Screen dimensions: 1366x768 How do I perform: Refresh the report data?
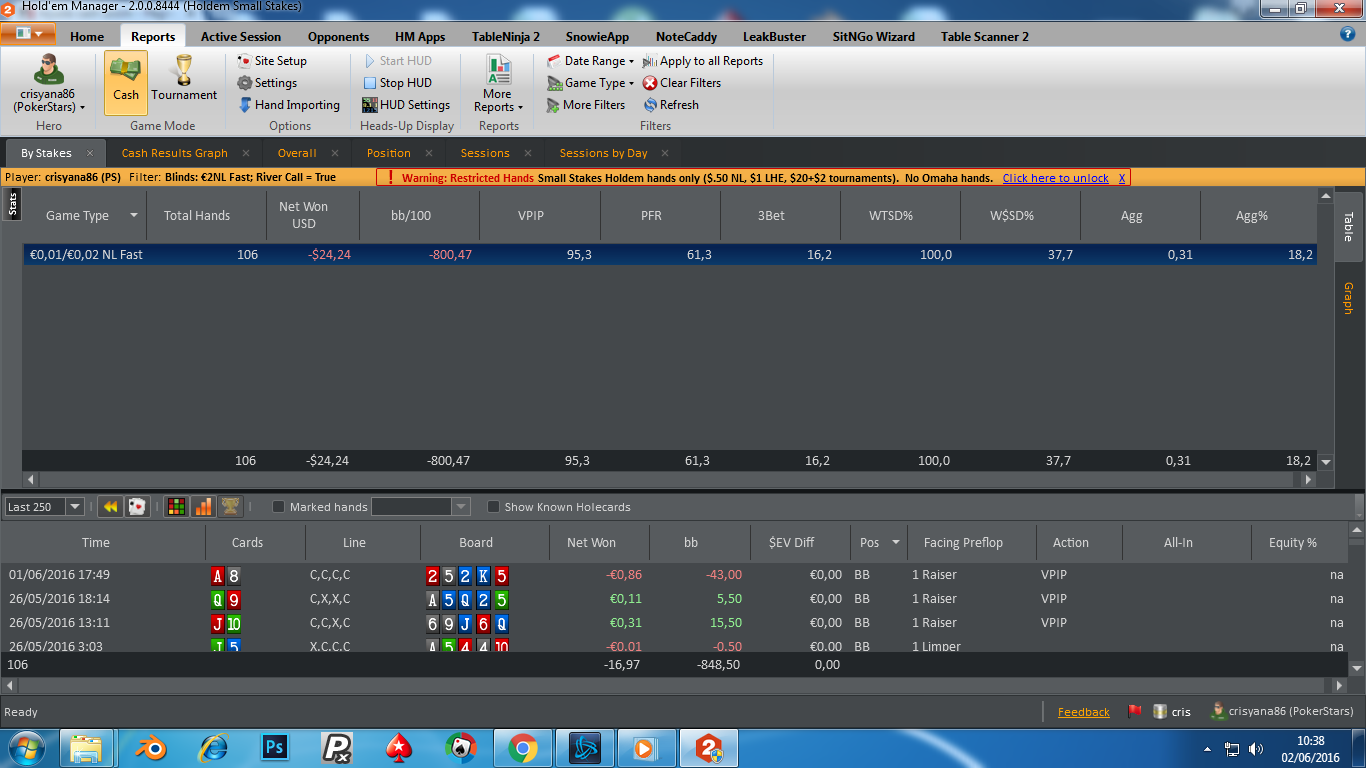click(x=671, y=105)
